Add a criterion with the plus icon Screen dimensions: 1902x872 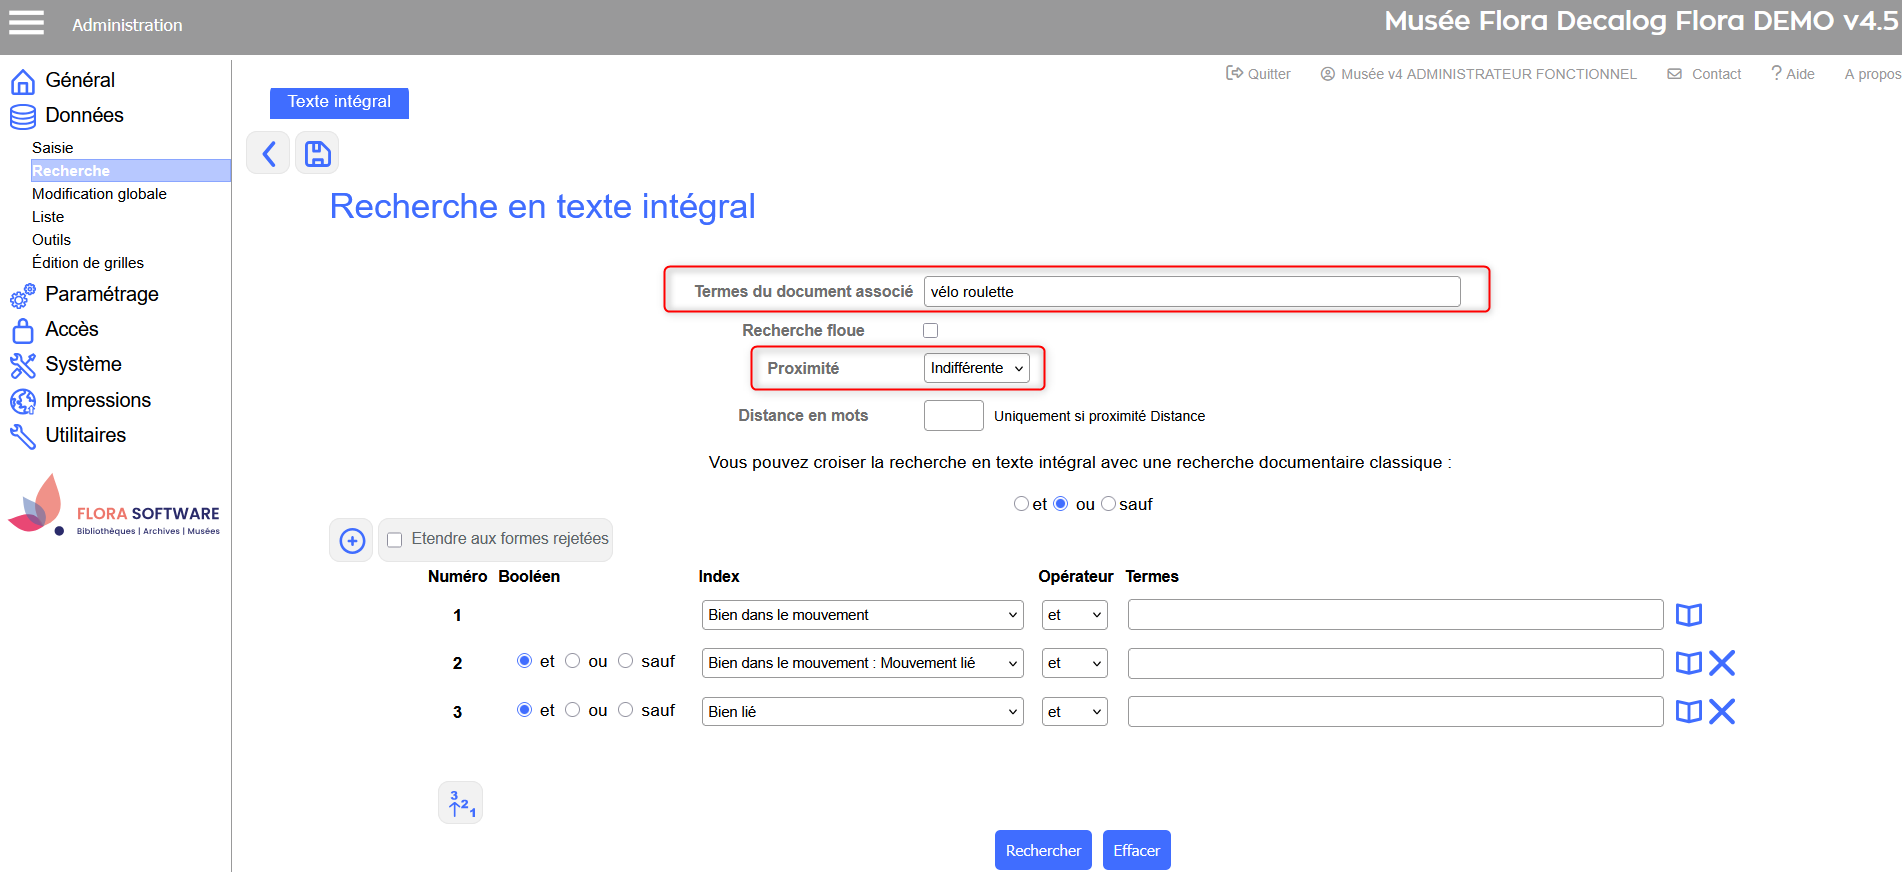[x=352, y=541]
